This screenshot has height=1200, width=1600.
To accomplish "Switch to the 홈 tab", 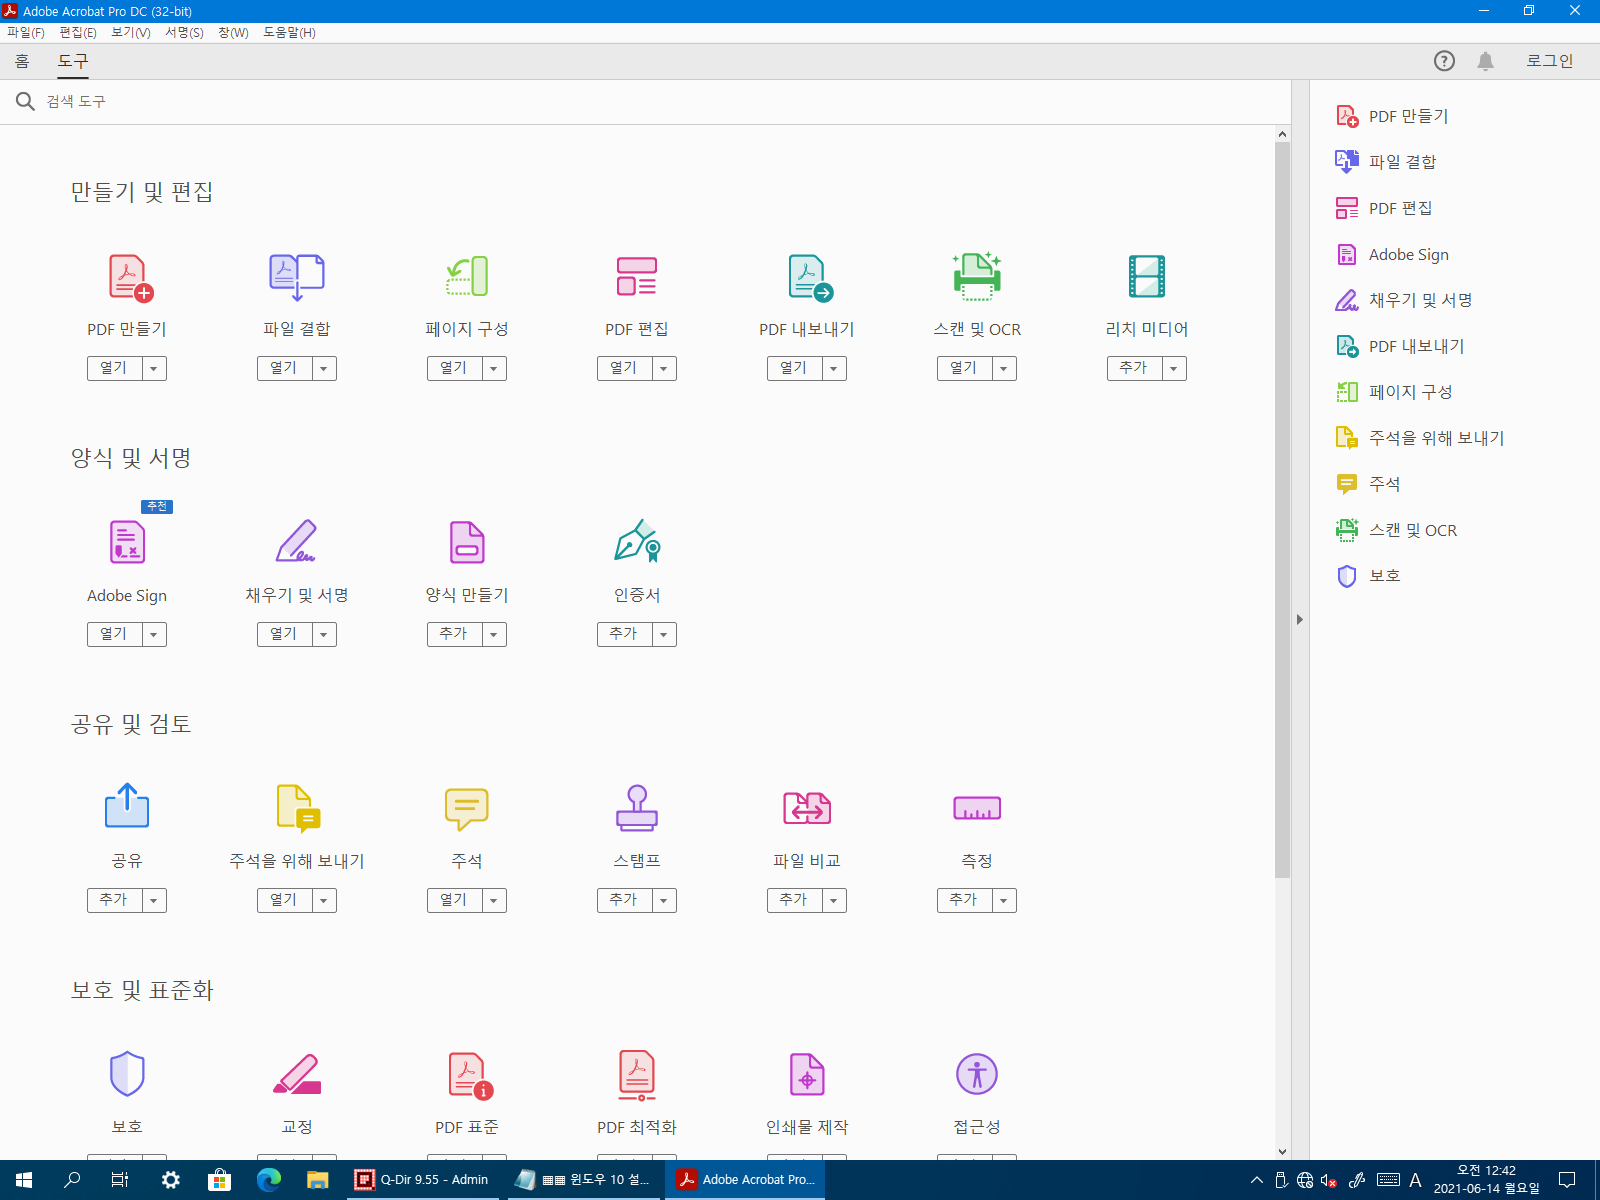I will (x=22, y=61).
